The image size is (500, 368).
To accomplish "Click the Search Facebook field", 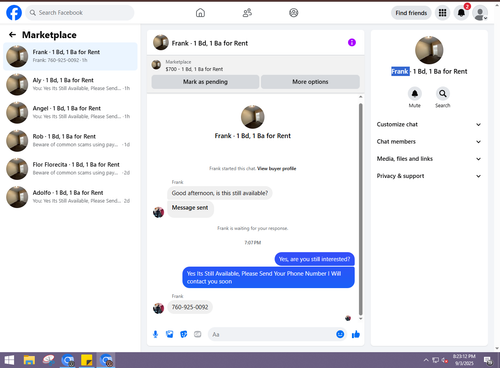I will (x=80, y=13).
